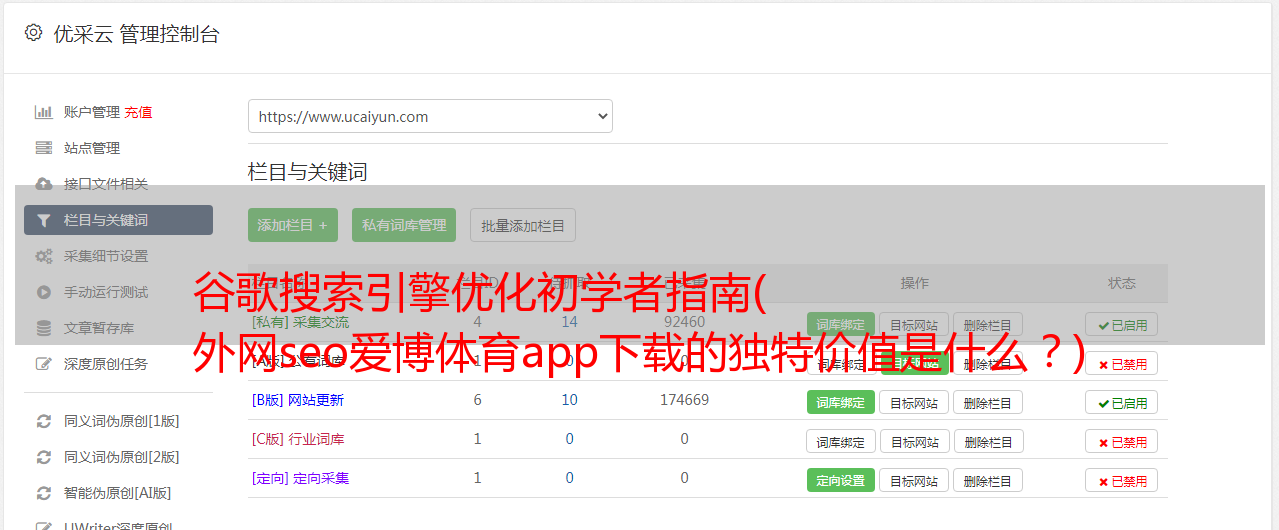Open the site URL dropdown
The height and width of the screenshot is (530, 1279).
430,116
